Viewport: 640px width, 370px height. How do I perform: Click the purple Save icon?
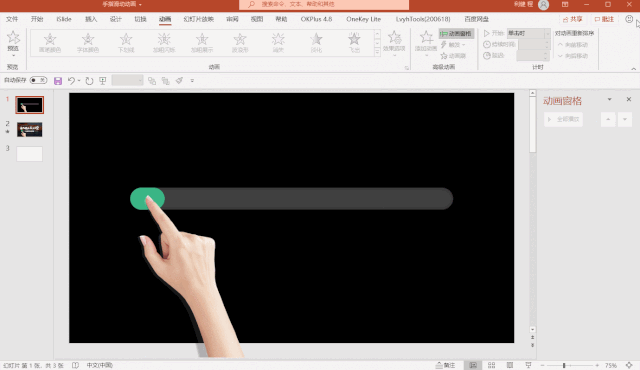tap(58, 81)
